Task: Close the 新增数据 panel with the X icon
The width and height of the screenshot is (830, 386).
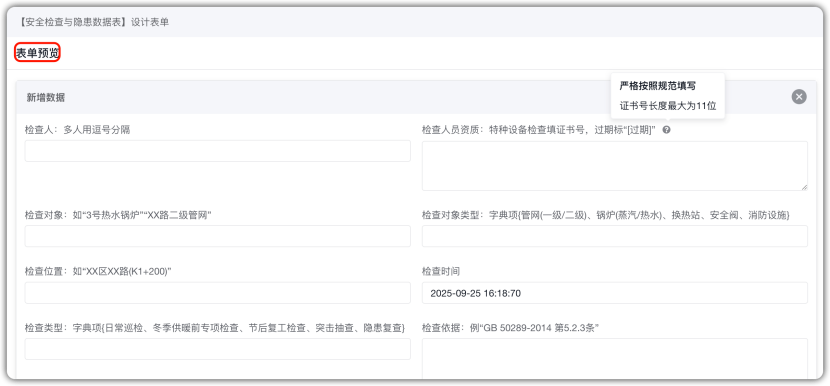Action: pyautogui.click(x=799, y=96)
